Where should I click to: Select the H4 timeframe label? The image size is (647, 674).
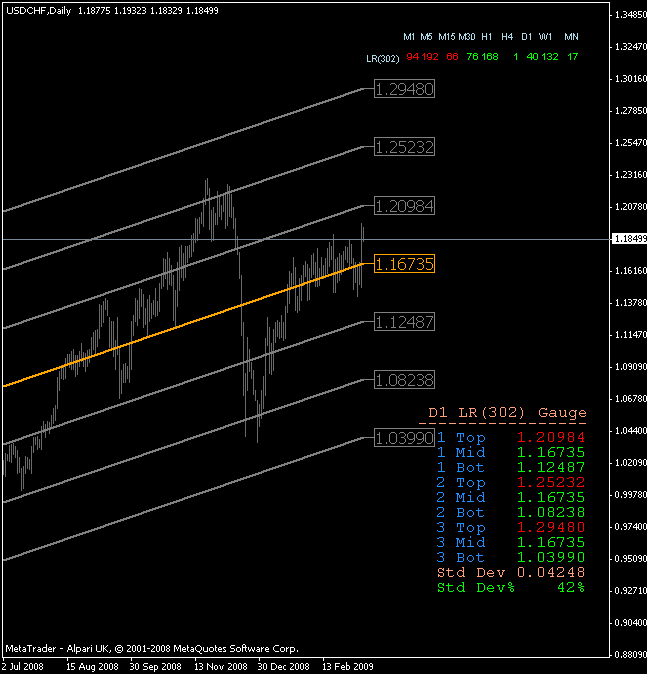(507, 37)
